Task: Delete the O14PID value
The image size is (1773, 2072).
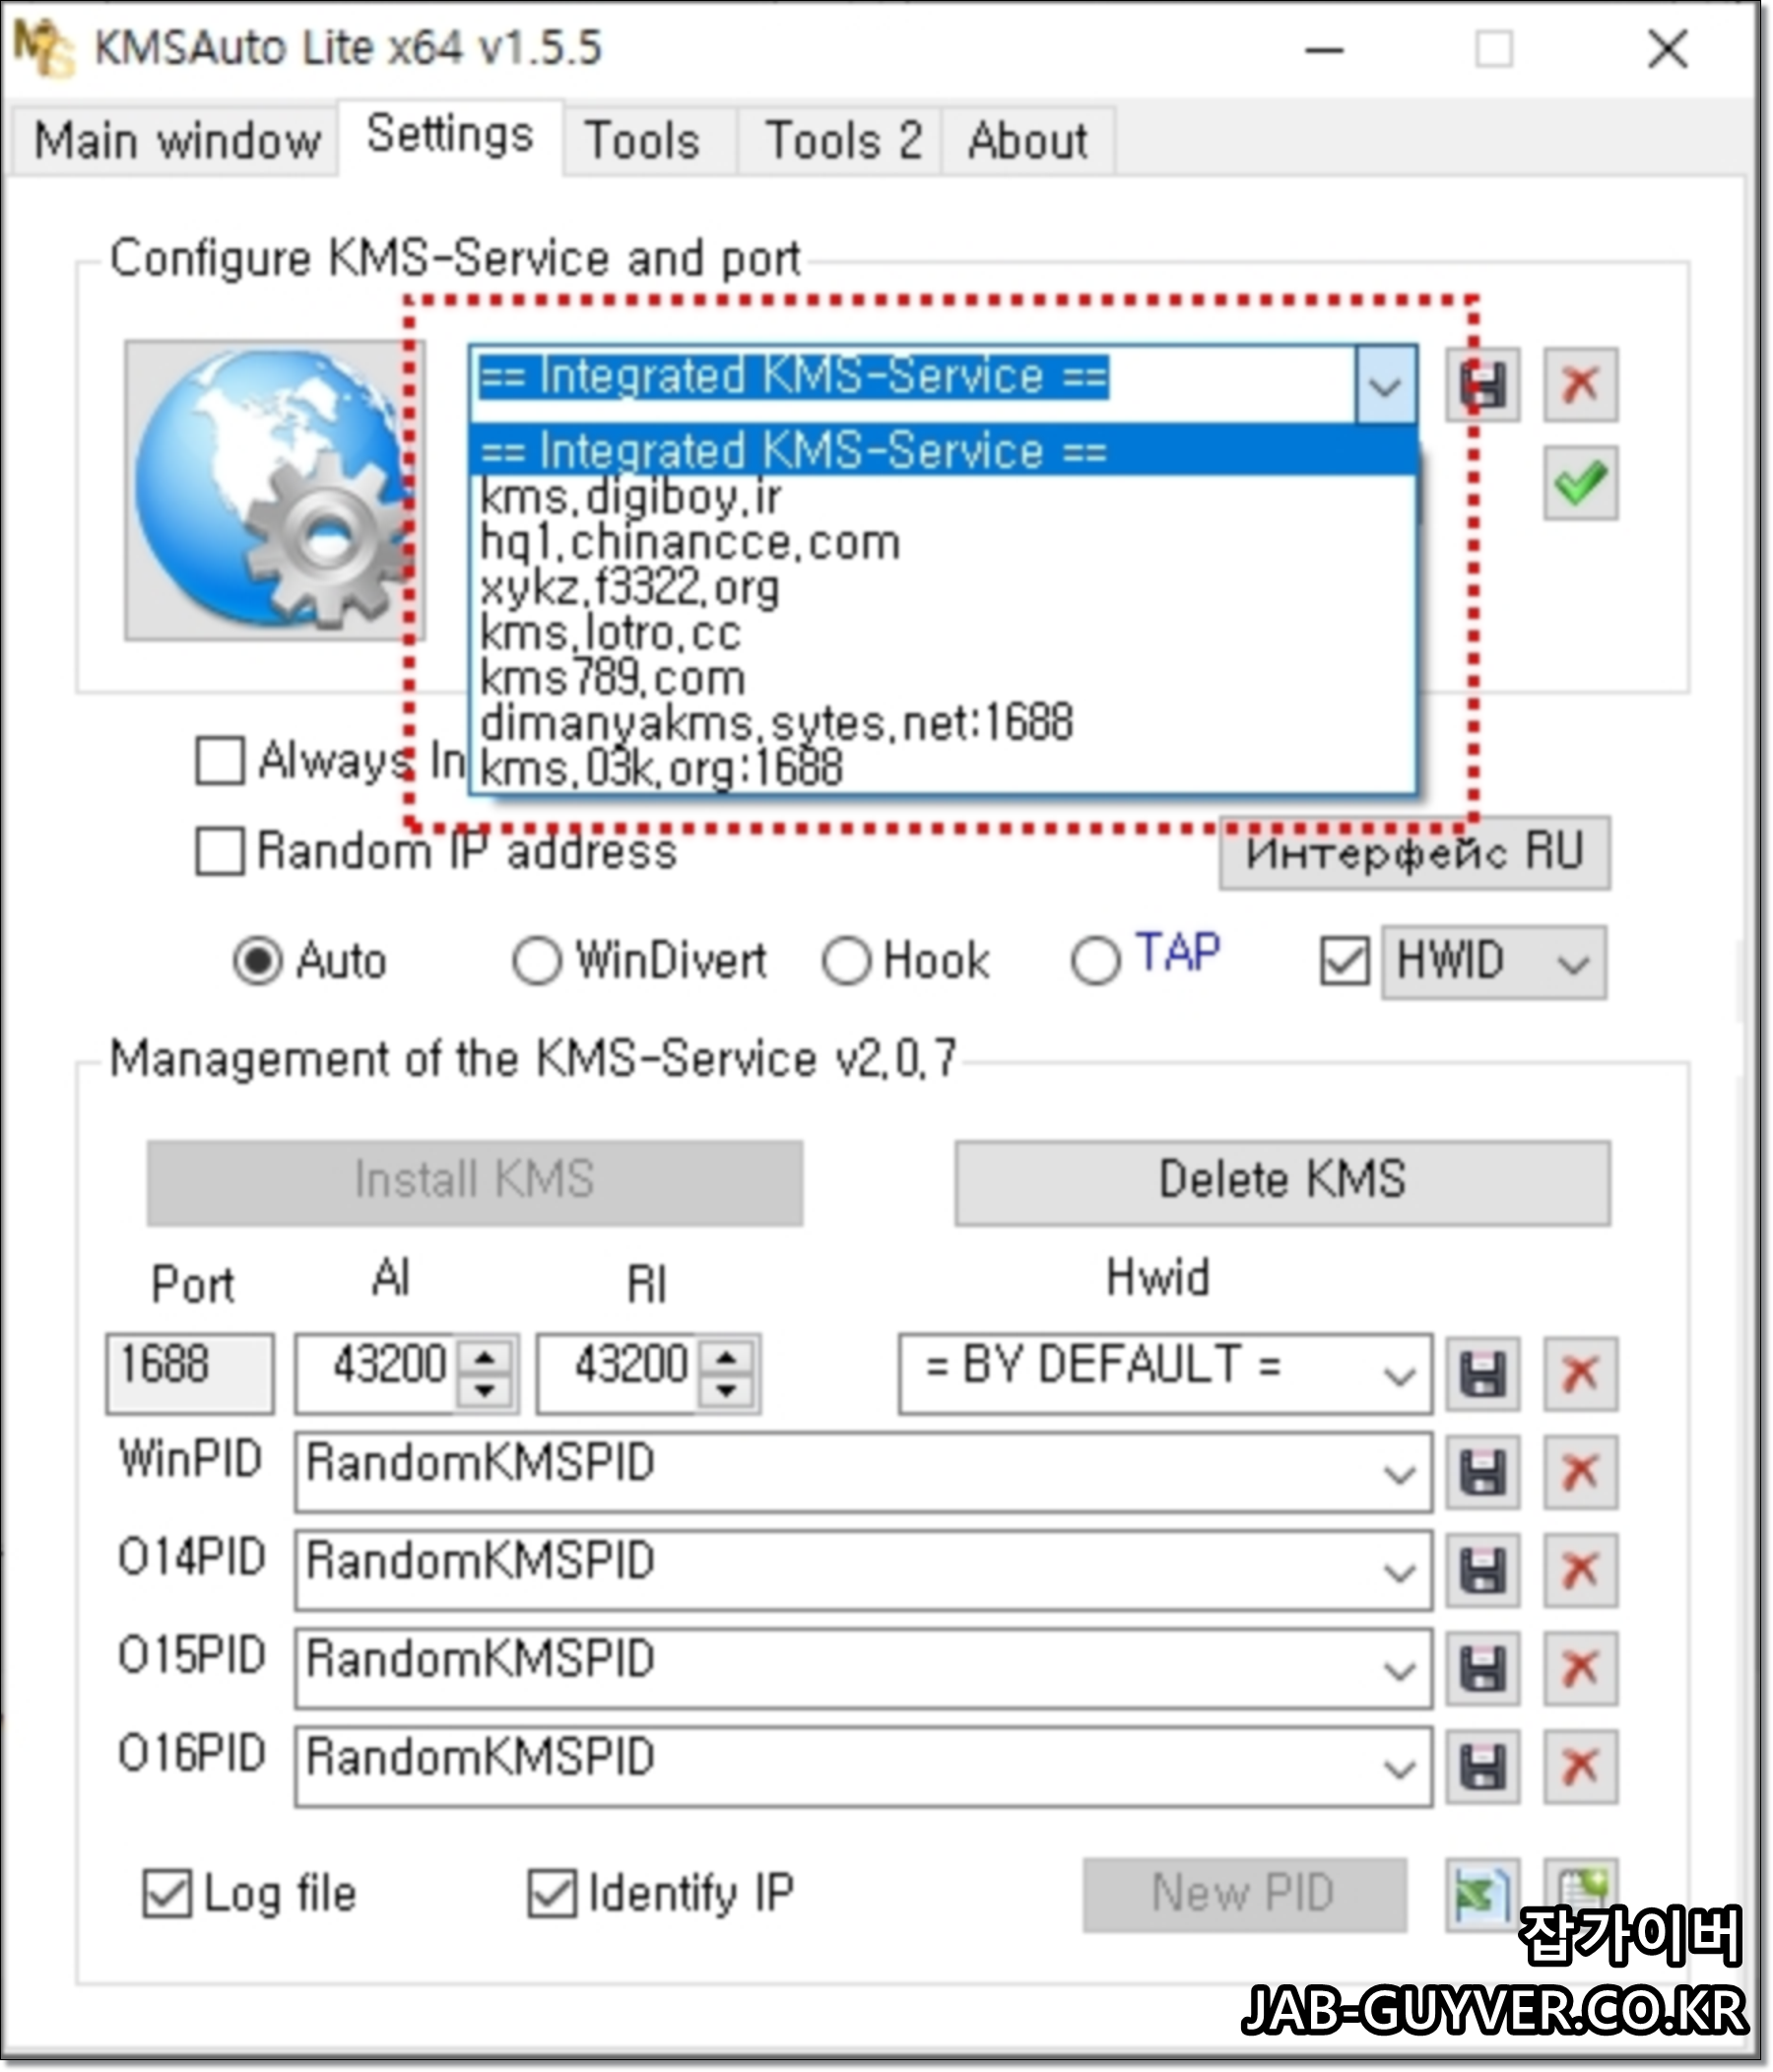Action: point(1581,1570)
